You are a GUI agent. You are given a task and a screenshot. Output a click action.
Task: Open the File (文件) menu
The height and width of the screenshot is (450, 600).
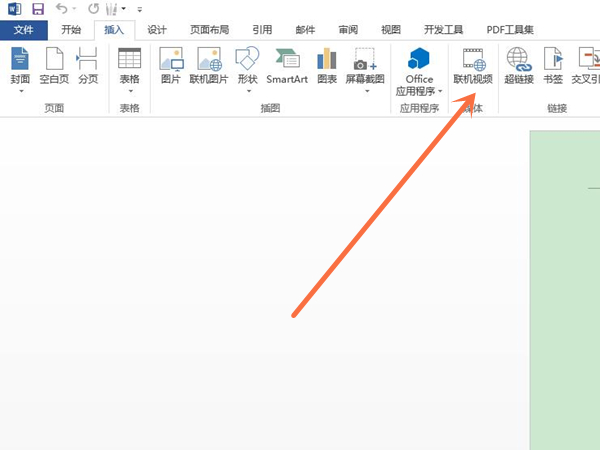tap(24, 30)
